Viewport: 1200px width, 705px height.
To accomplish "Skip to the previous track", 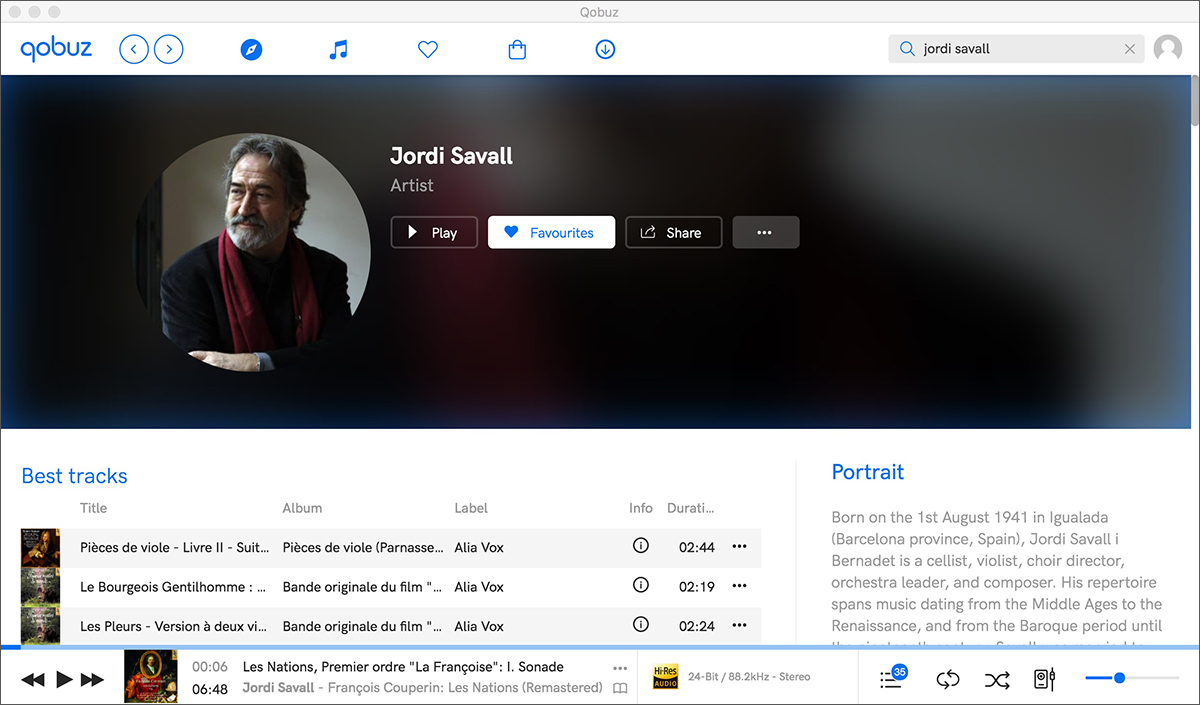I will (x=33, y=680).
